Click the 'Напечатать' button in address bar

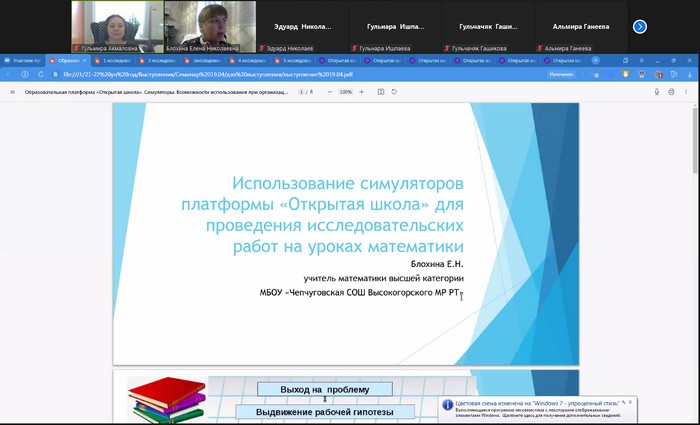click(561, 74)
